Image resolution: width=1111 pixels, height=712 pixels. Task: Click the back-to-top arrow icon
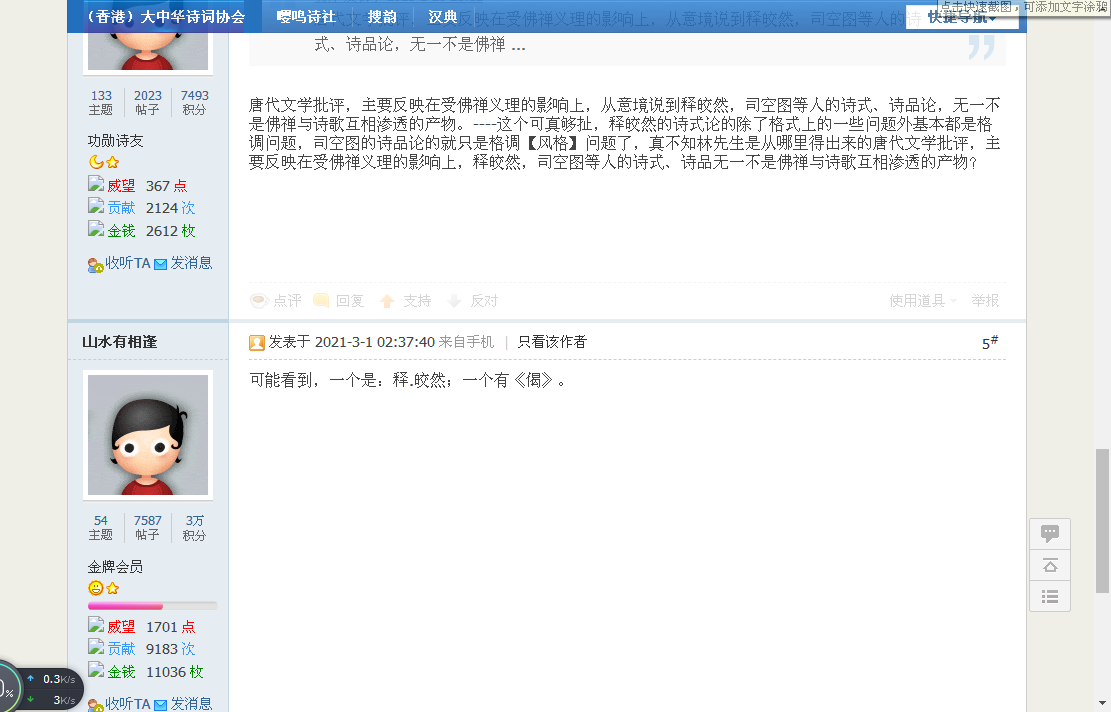pyautogui.click(x=1050, y=565)
